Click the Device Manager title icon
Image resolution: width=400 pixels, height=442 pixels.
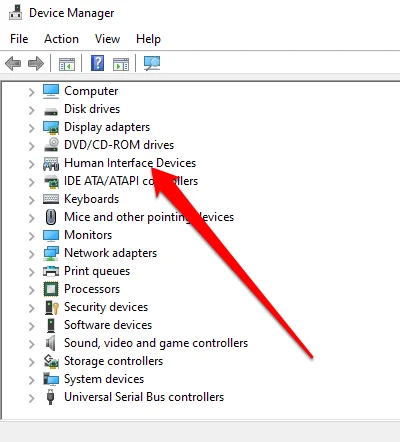15,13
